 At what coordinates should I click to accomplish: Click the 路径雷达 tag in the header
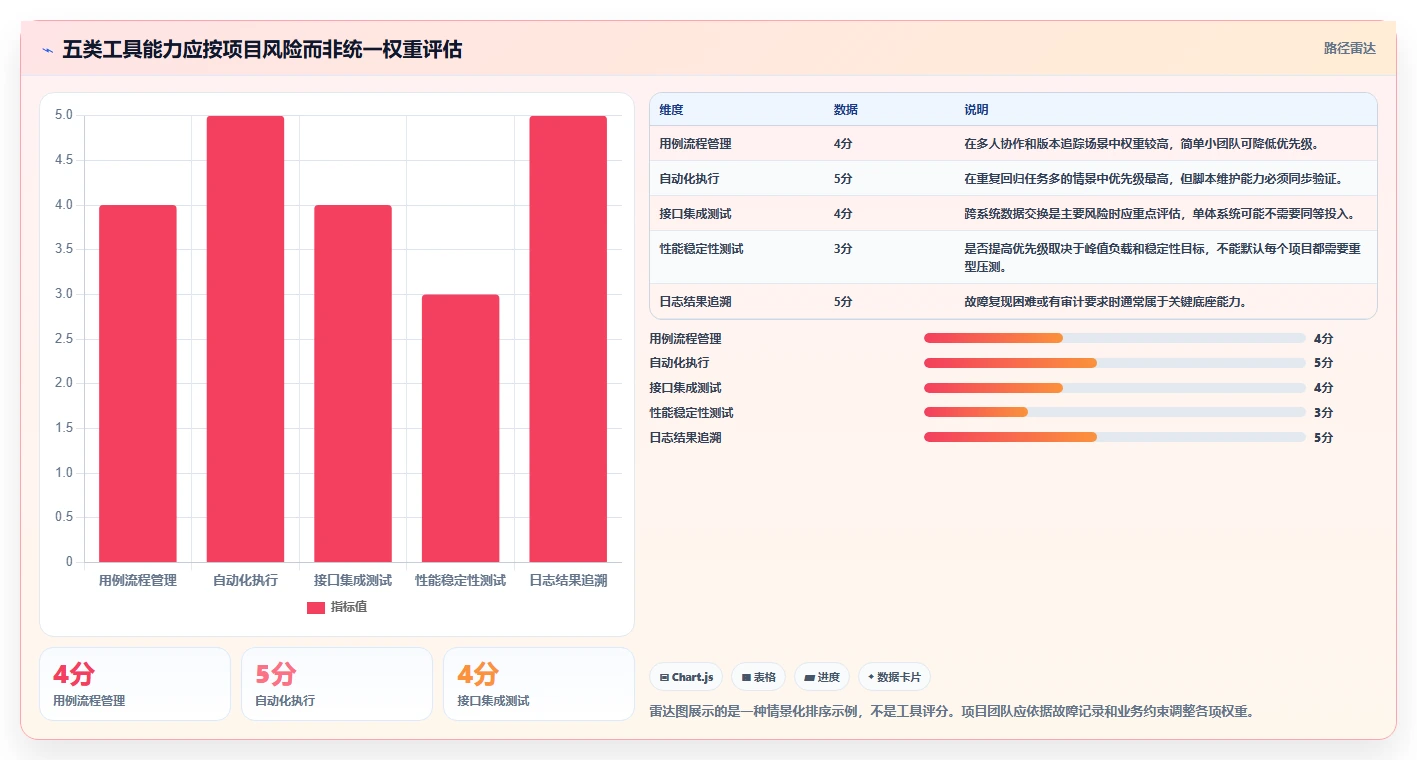[x=1350, y=48]
